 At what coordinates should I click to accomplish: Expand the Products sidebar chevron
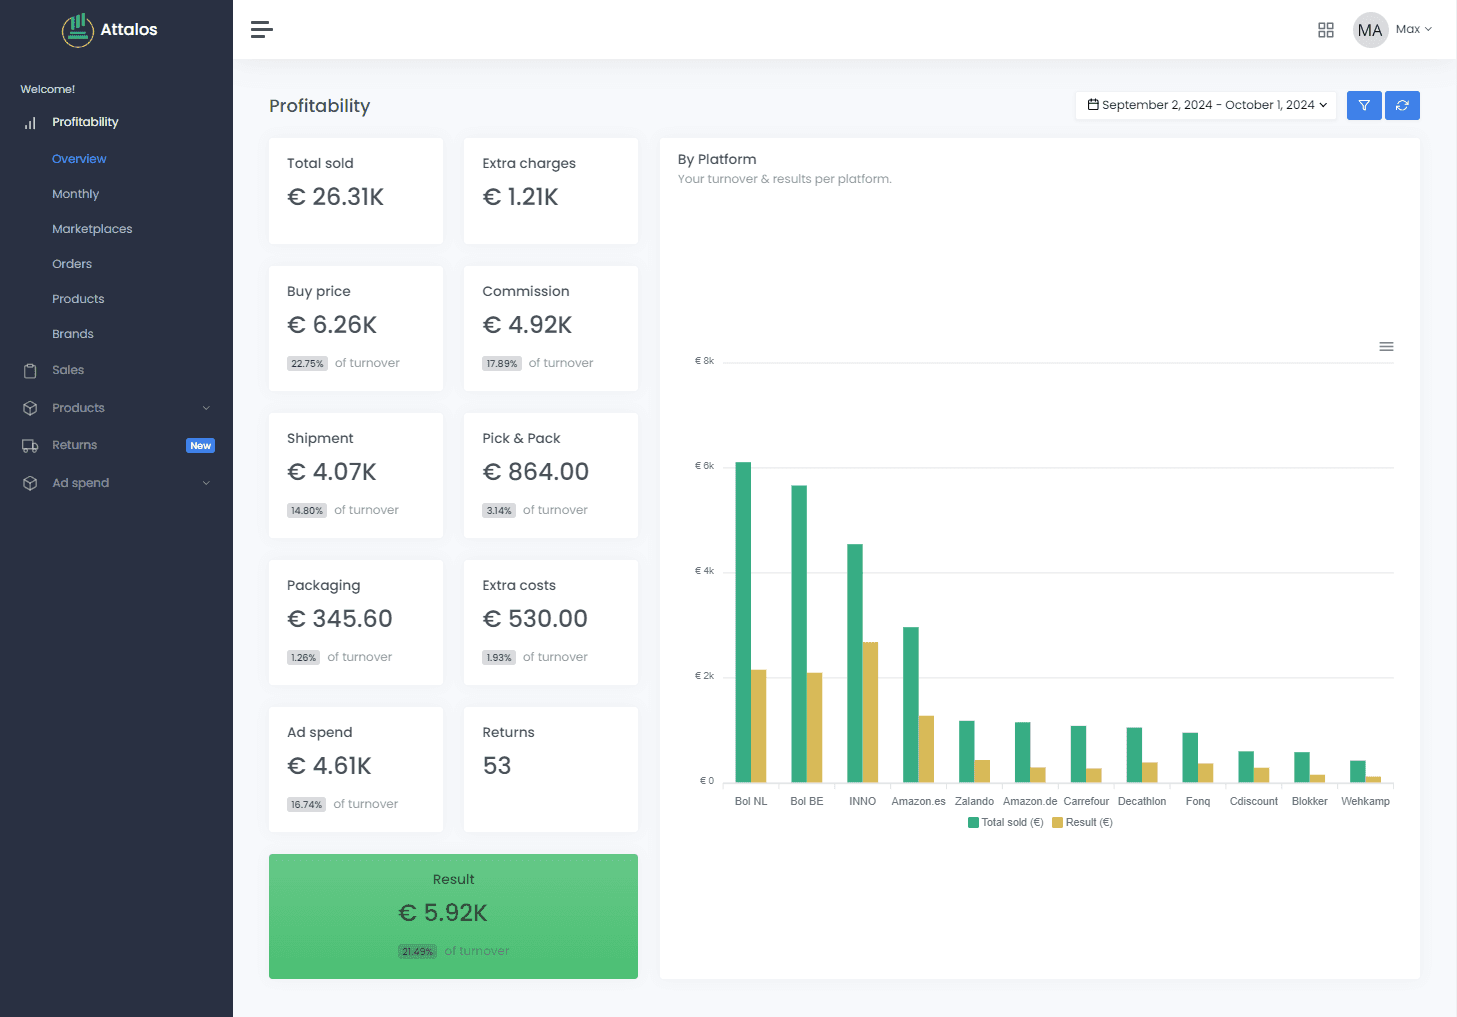click(206, 408)
